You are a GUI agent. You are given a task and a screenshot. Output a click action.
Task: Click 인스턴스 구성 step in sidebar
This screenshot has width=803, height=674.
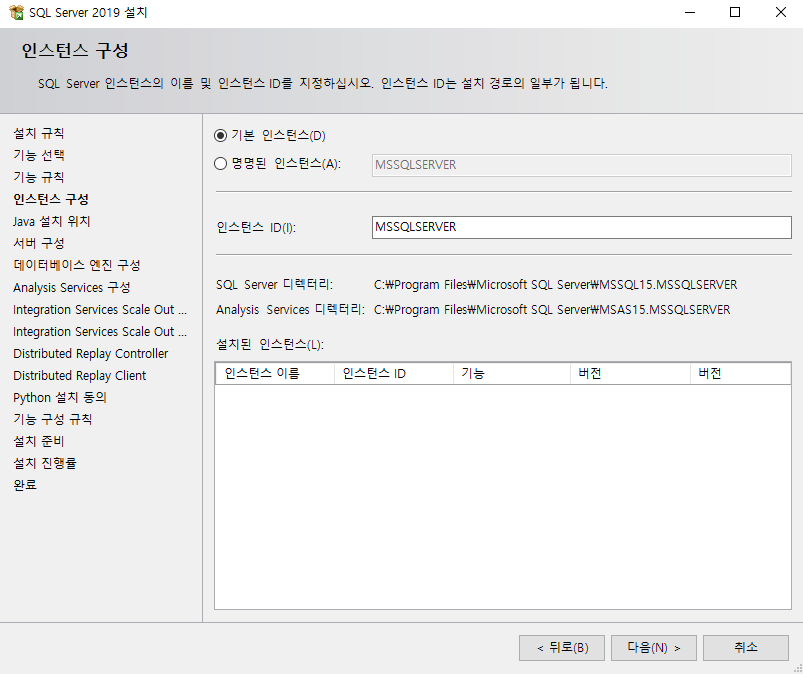coord(51,199)
